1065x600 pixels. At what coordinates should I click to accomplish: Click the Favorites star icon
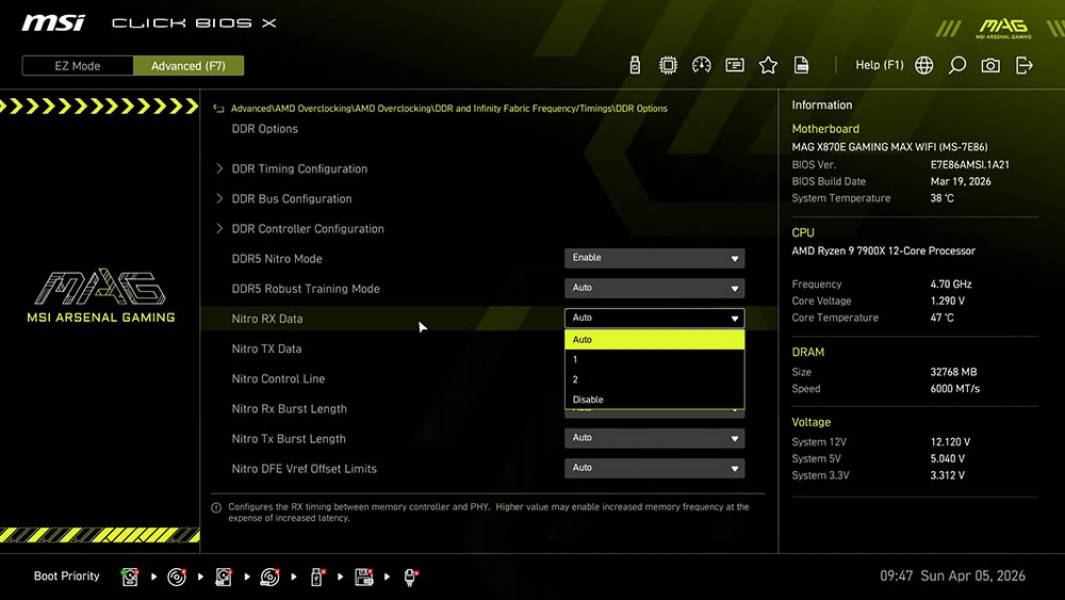pyautogui.click(x=768, y=64)
